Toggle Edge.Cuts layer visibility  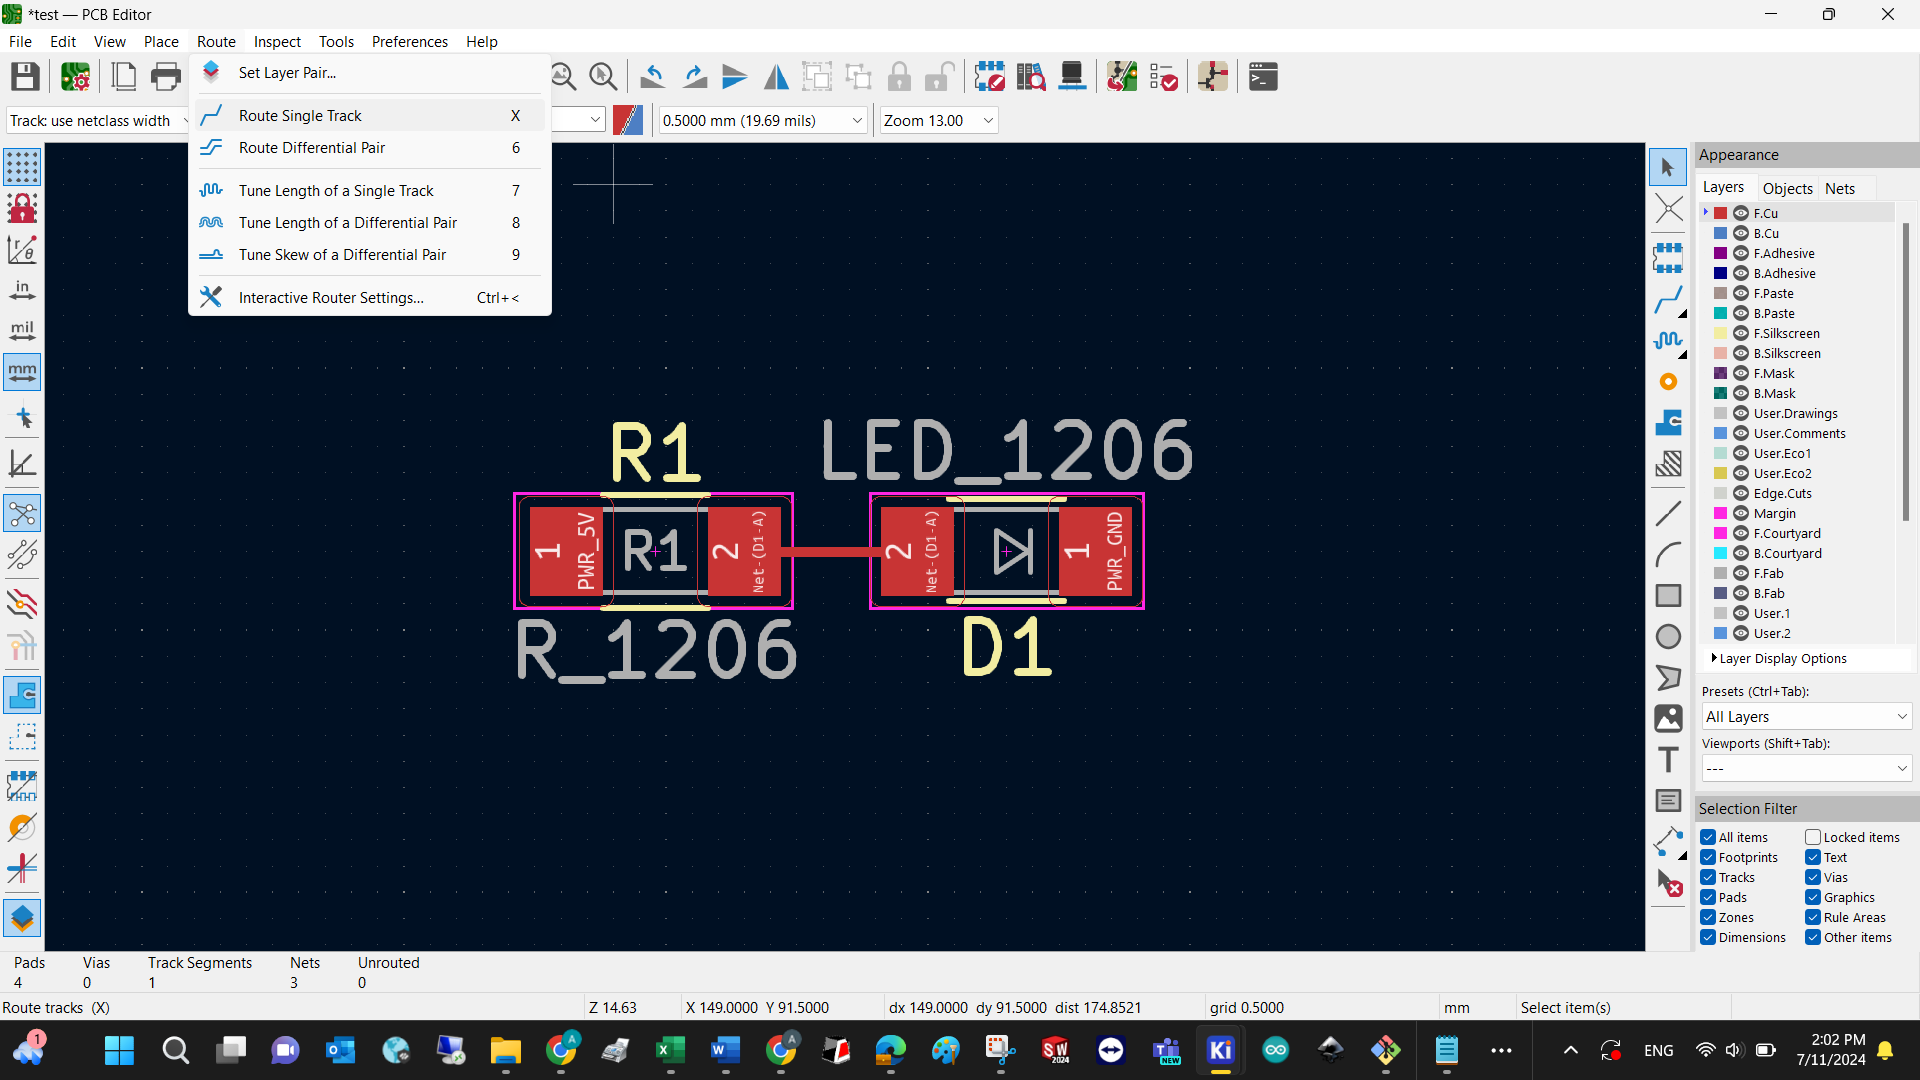point(1740,493)
